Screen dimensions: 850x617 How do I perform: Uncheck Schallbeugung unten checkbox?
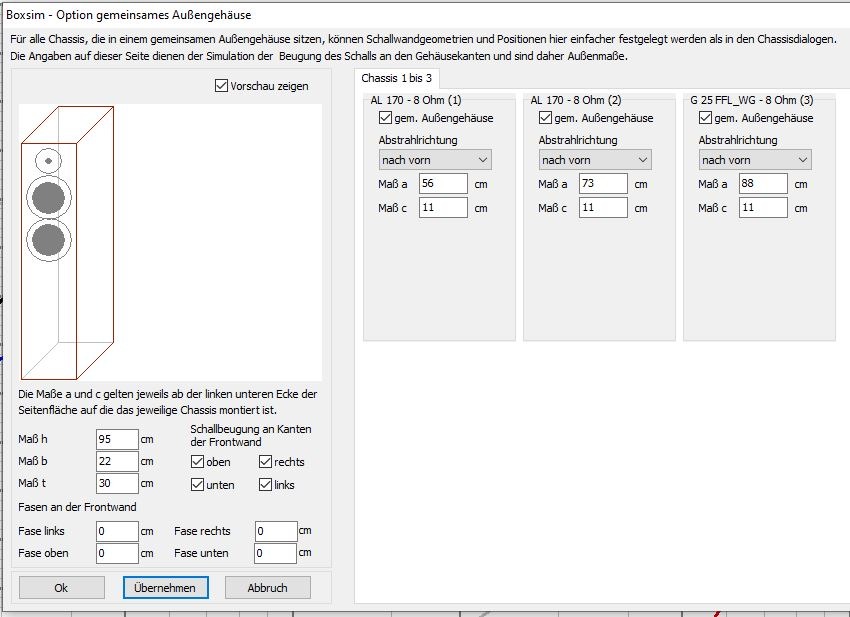[197, 485]
